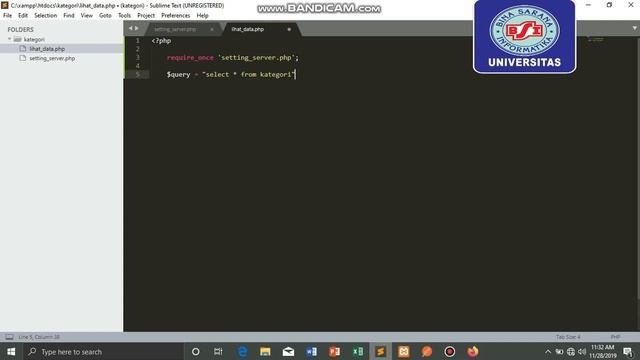The image size is (640, 360).
Task: Click the volume speaker tray icon
Action: pos(582,351)
